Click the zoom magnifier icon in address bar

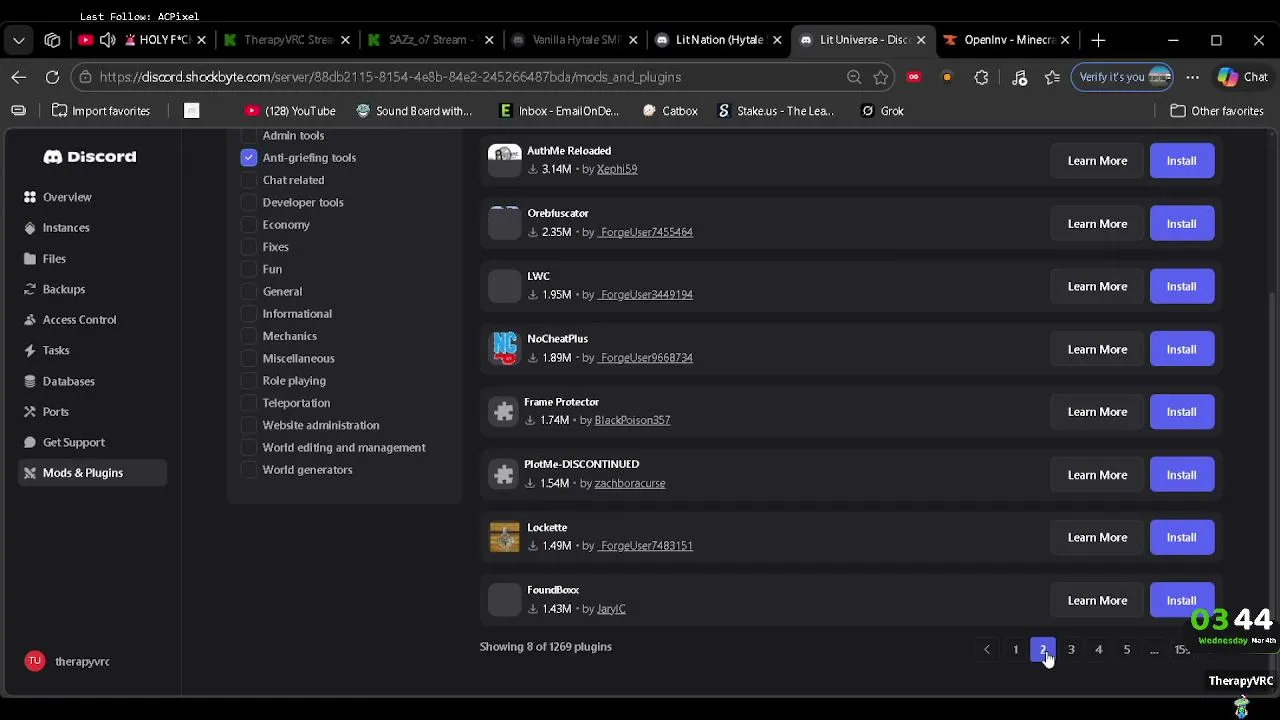854,77
